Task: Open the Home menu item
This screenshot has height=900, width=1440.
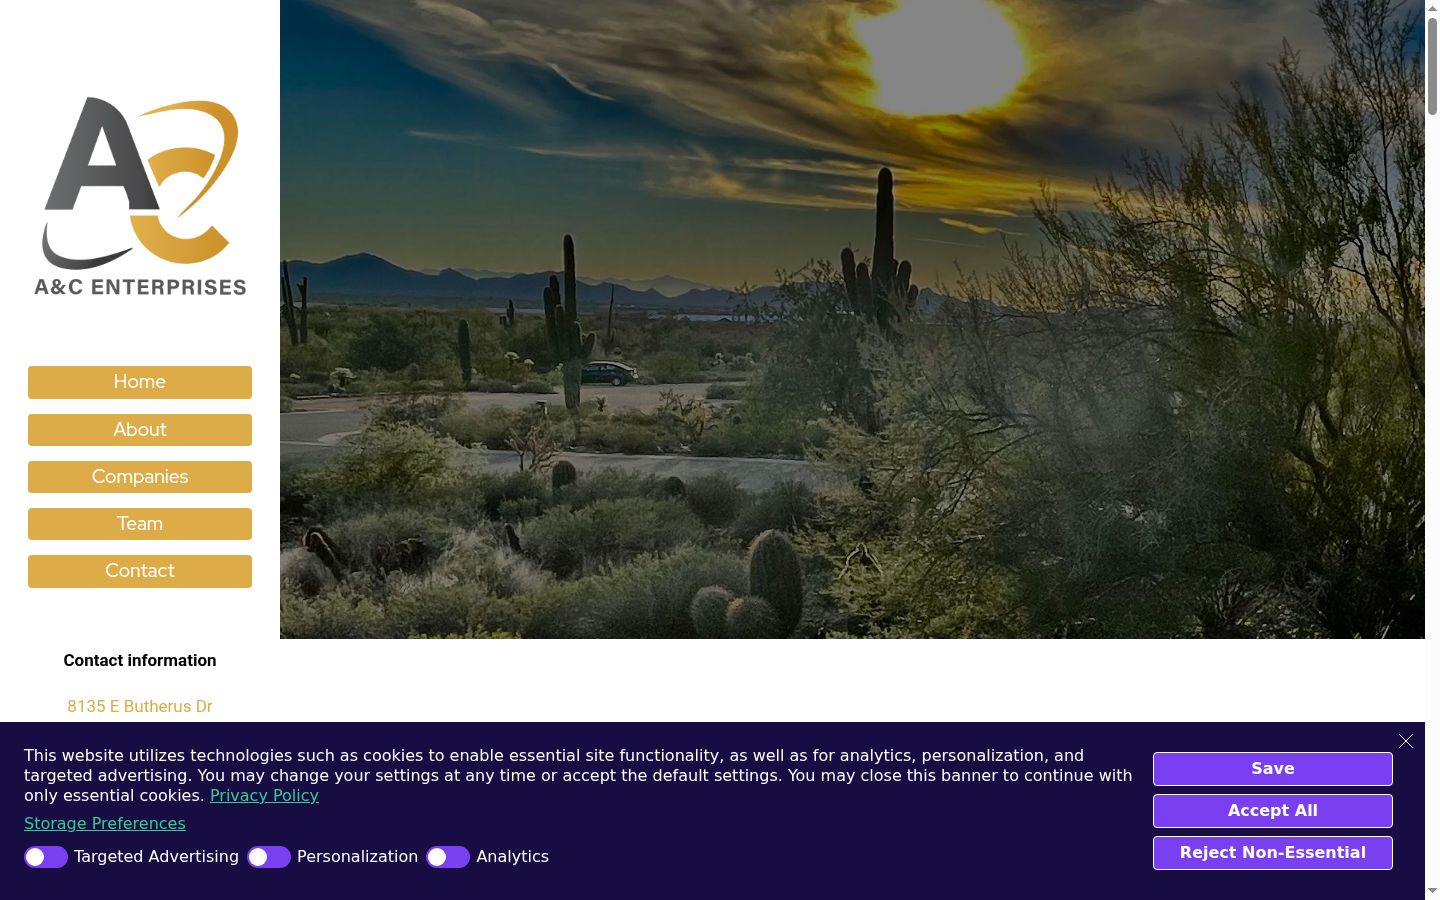Action: coord(140,382)
